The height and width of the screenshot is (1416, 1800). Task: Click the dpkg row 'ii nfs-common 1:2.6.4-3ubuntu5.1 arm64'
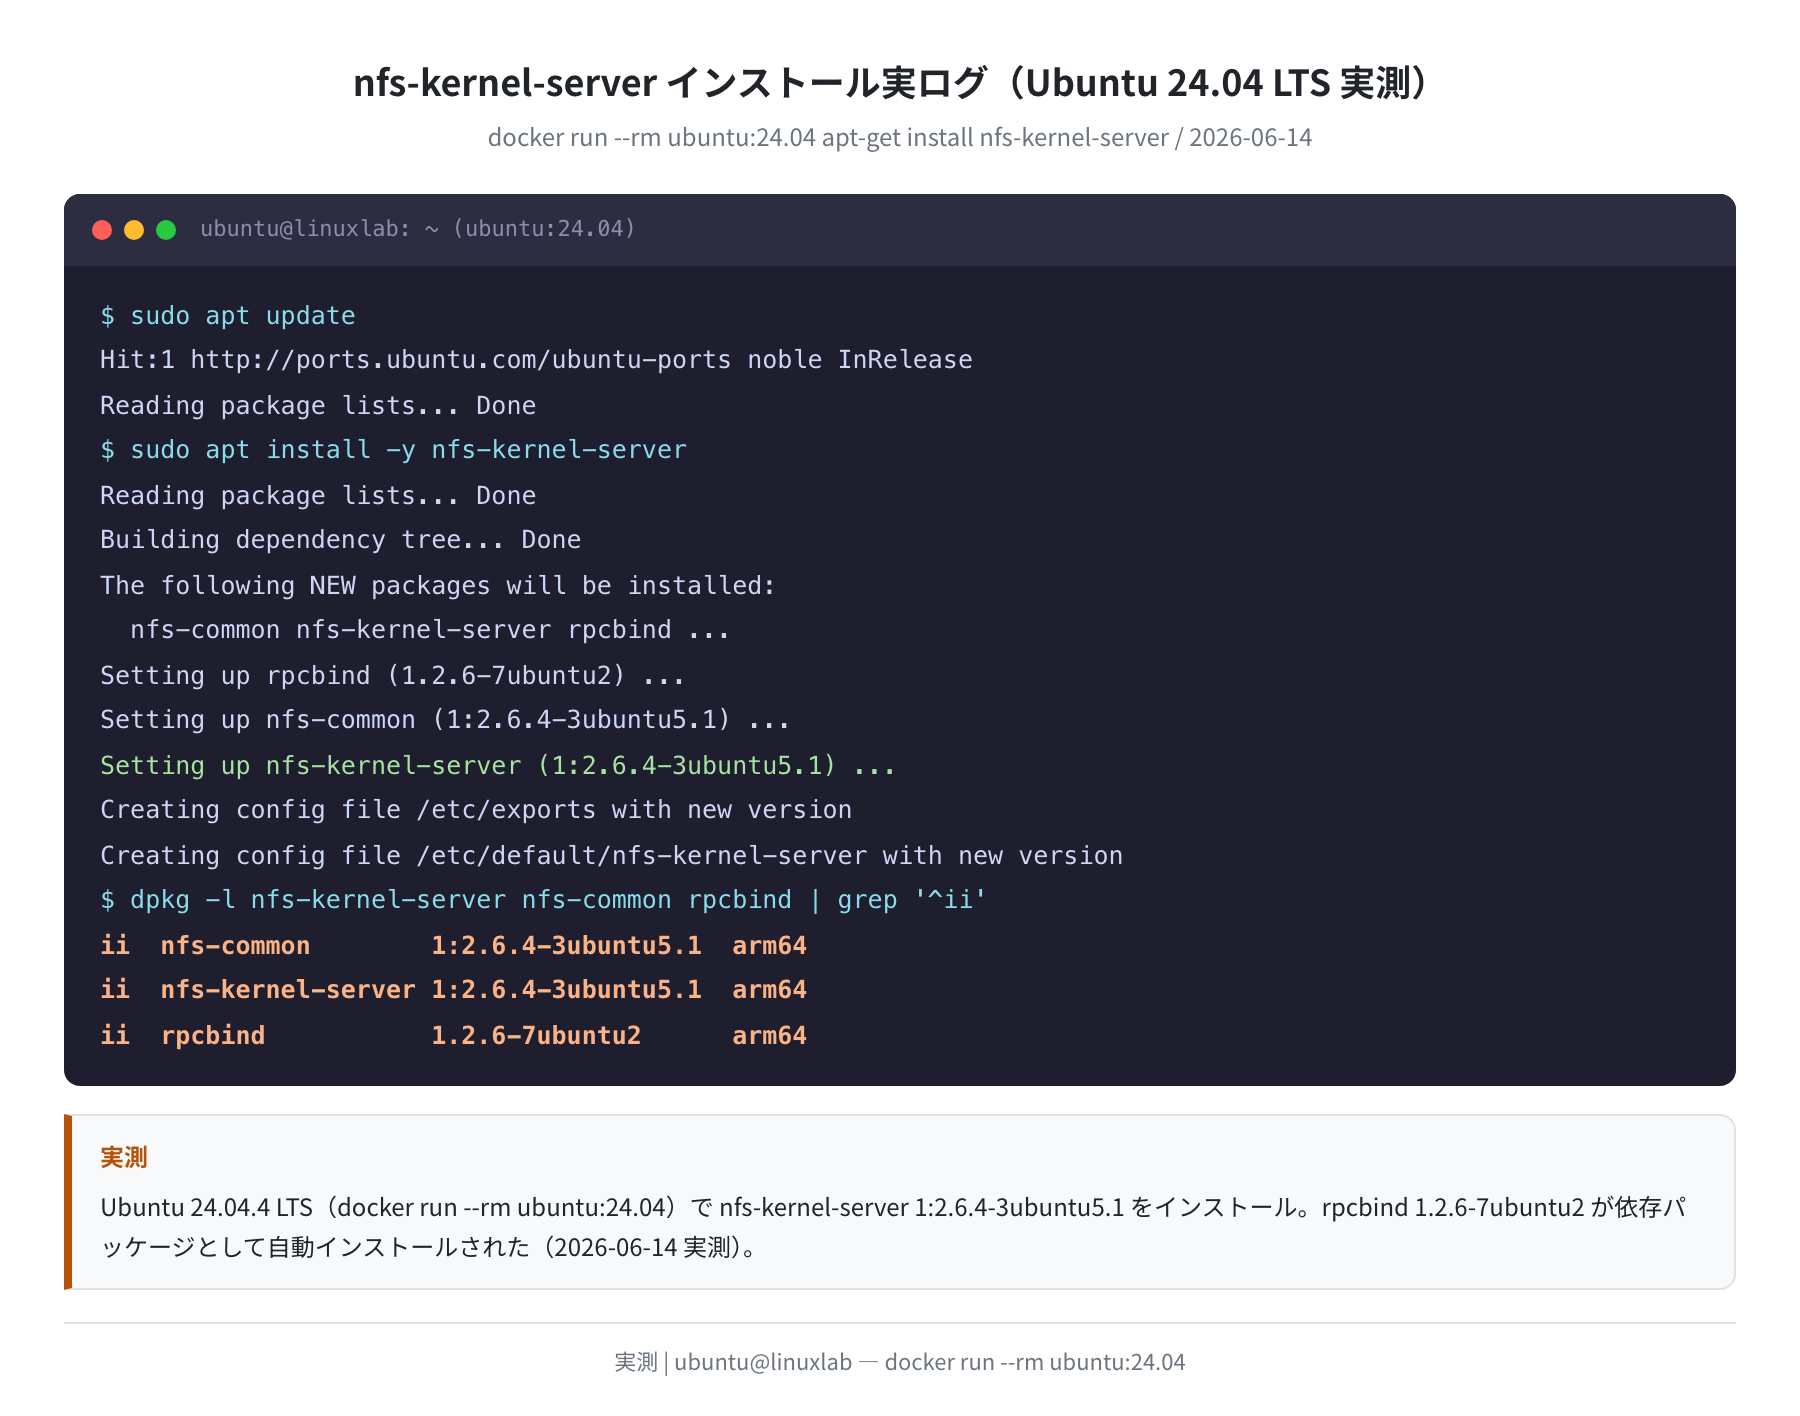453,945
